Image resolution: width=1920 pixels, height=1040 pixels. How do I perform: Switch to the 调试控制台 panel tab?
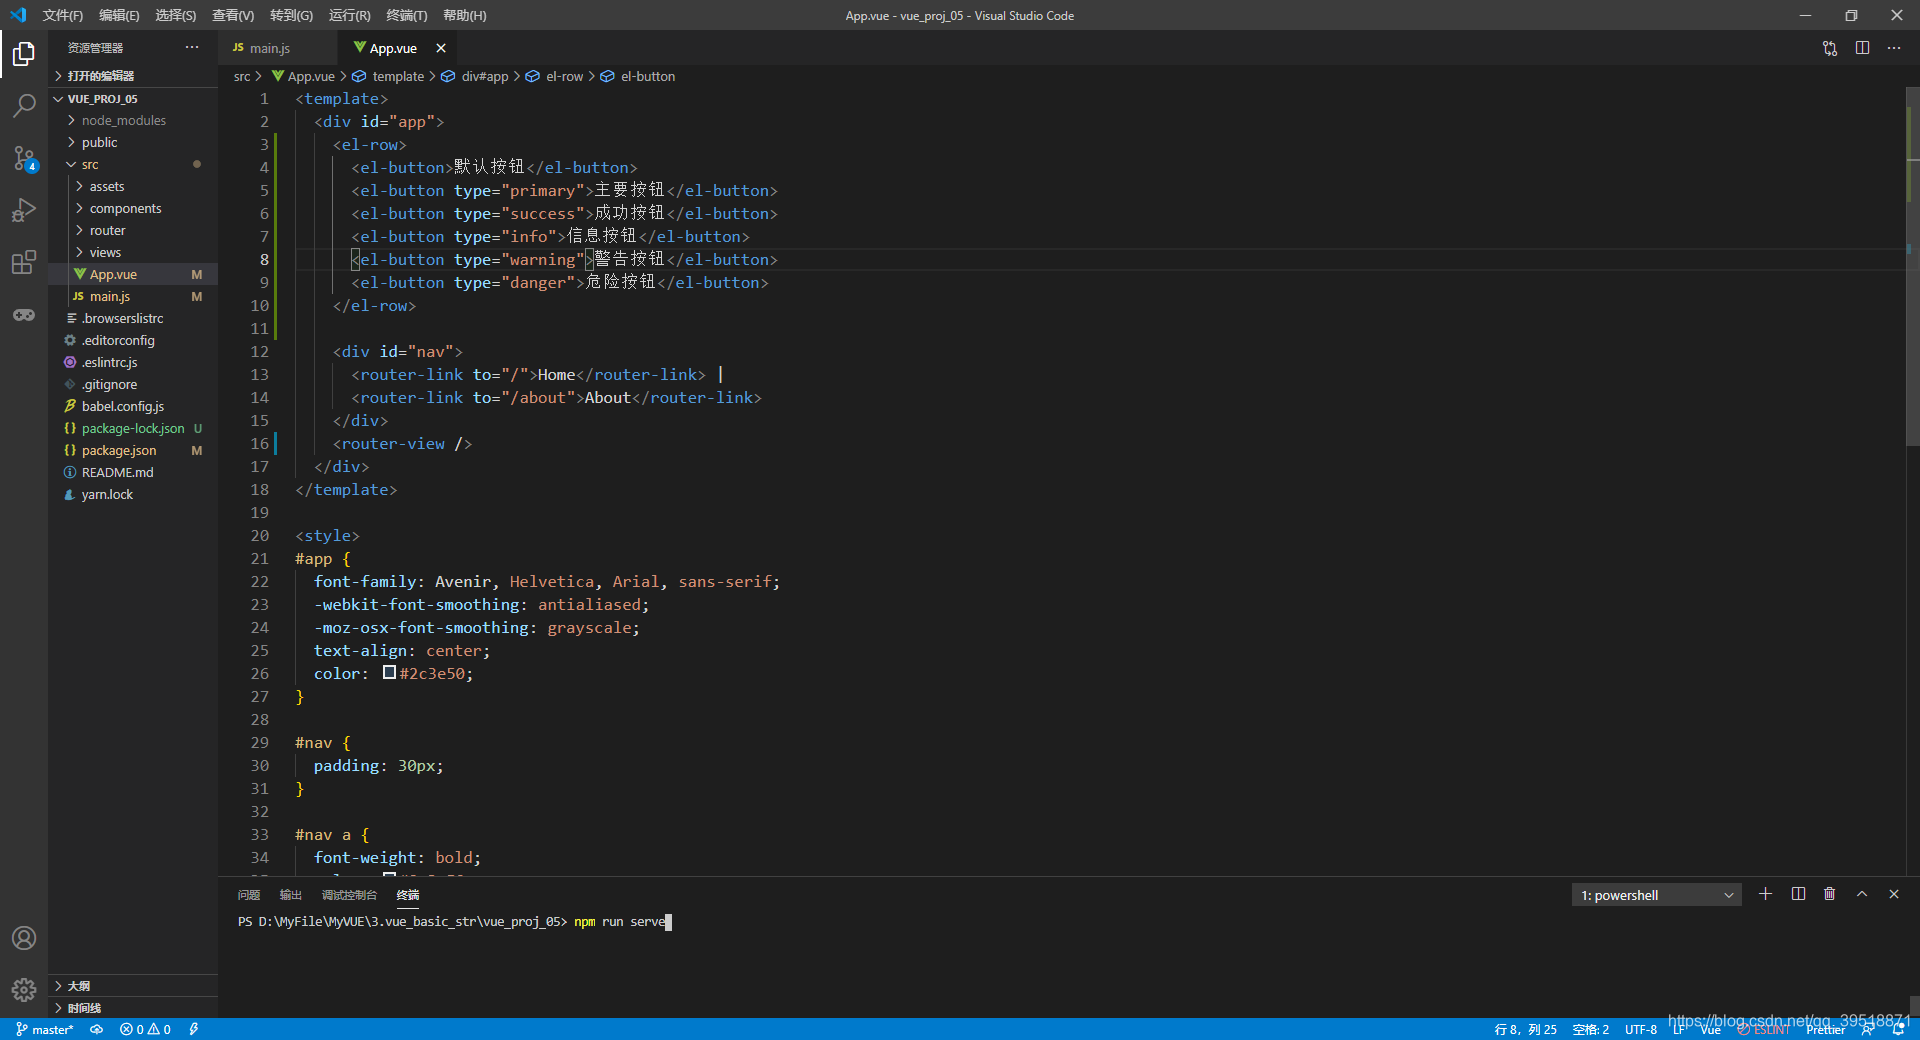tap(349, 895)
